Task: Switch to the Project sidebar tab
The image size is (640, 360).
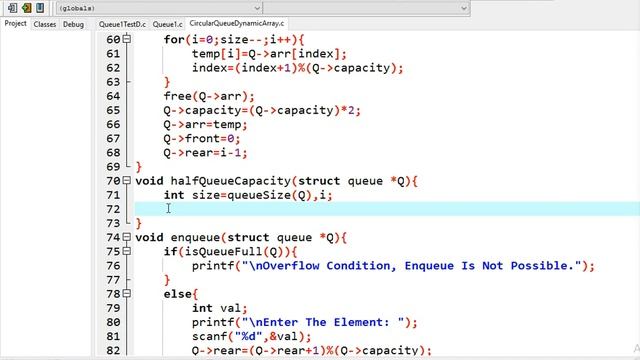Action: tap(16, 24)
